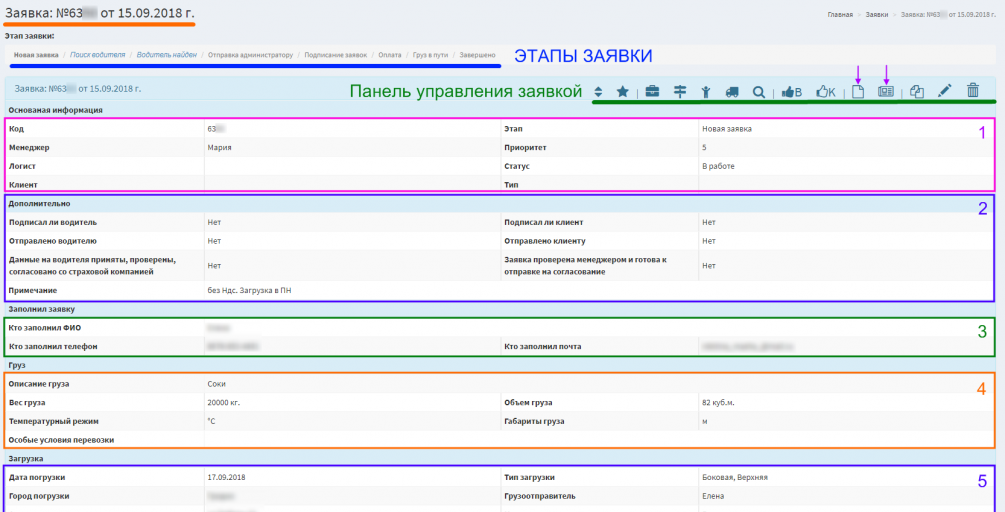This screenshot has height=512, width=1005.
Task: Click the Логист field label
Action: coord(22,166)
